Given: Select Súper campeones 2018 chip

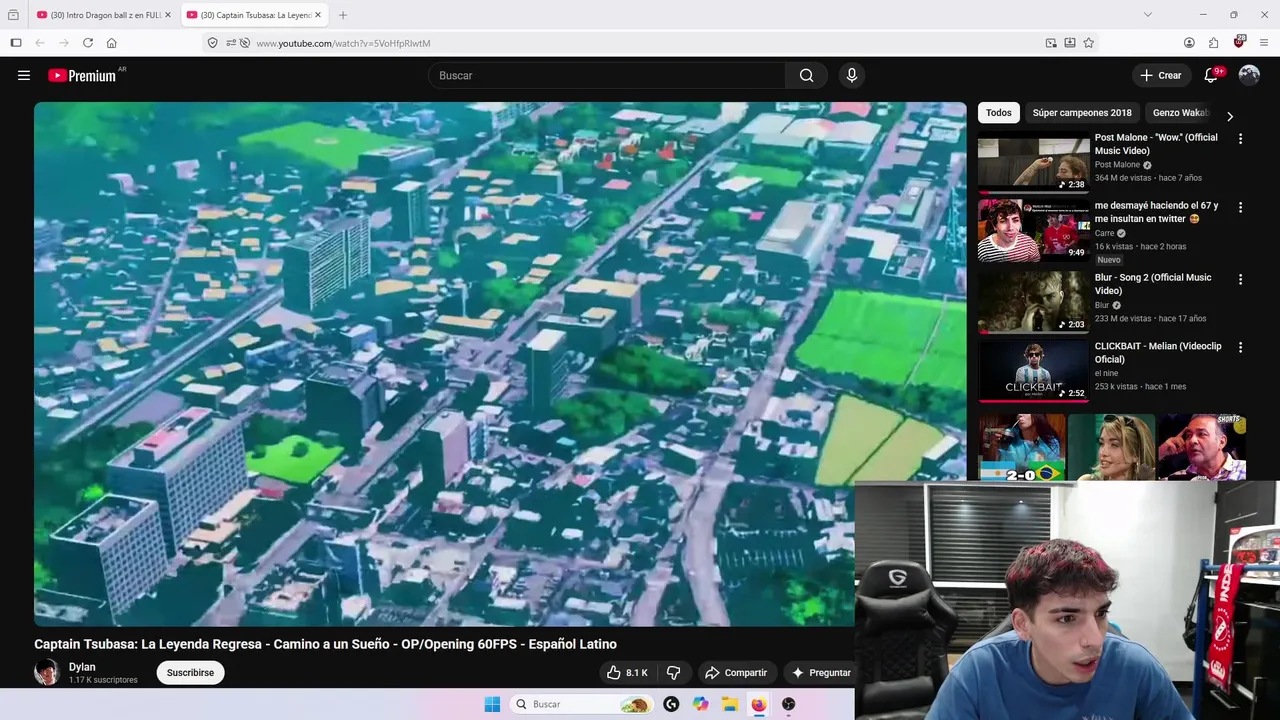Looking at the screenshot, I should coord(1082,113).
